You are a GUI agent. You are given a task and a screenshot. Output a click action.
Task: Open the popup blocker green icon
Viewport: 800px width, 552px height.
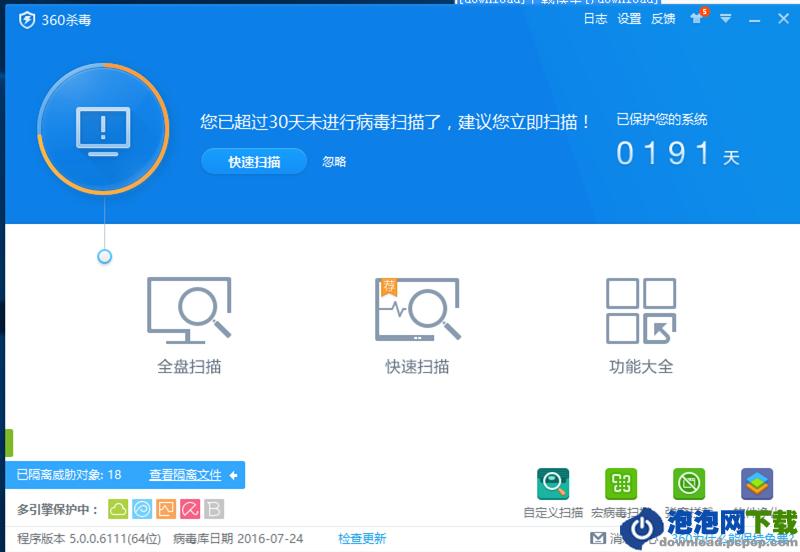(x=689, y=484)
